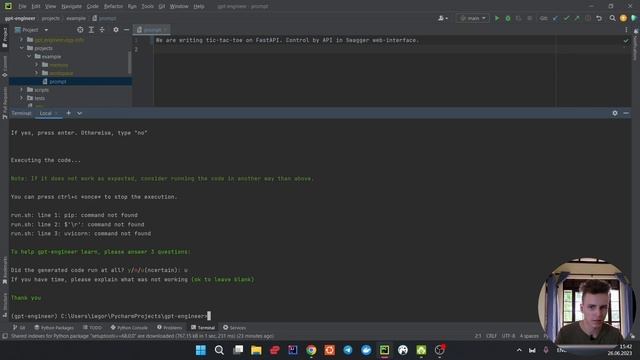Screen dimensions: 640x360
Task: Add a new terminal session with plus icon
Action: pos(69,113)
